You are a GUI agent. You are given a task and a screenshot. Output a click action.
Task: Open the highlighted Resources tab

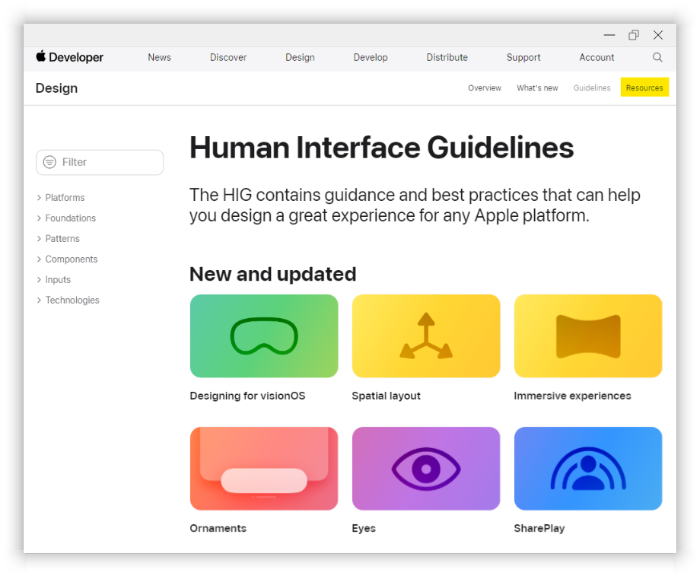pos(645,88)
